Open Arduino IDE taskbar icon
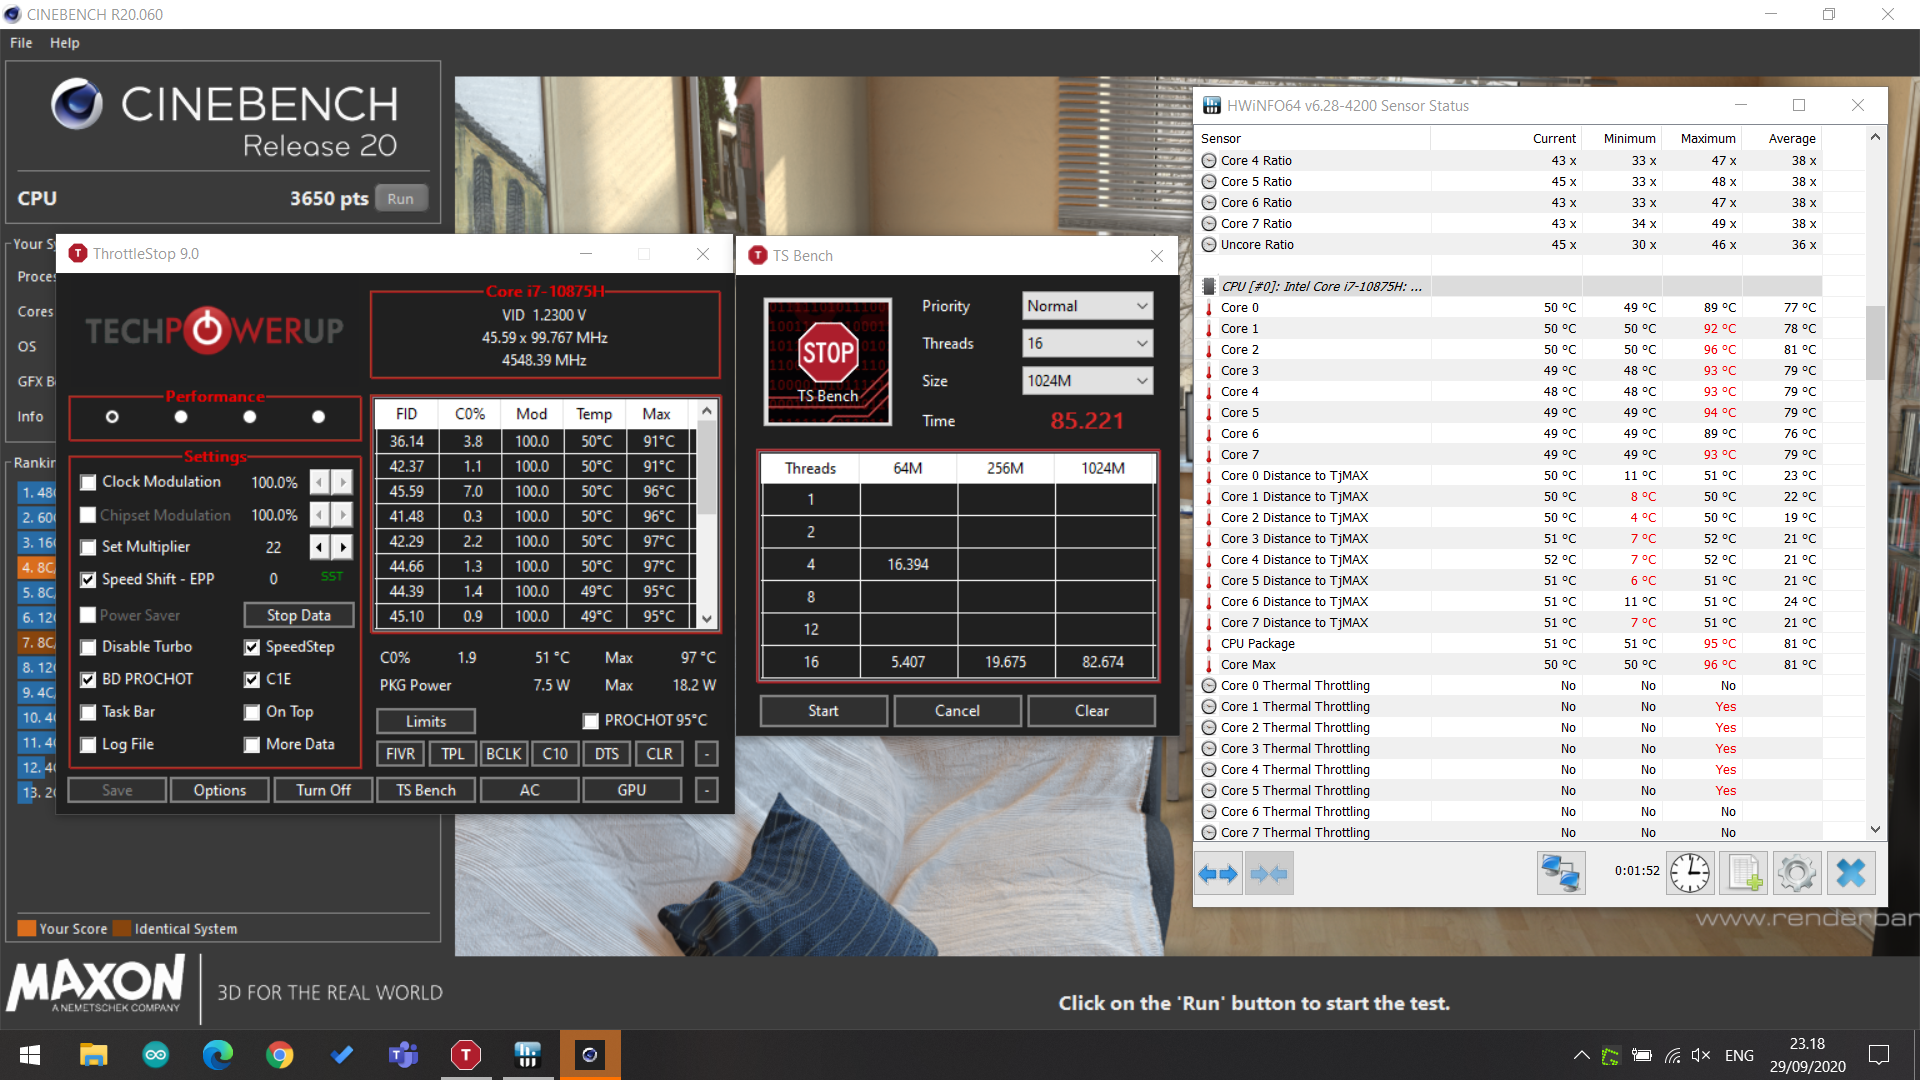 coord(155,1055)
